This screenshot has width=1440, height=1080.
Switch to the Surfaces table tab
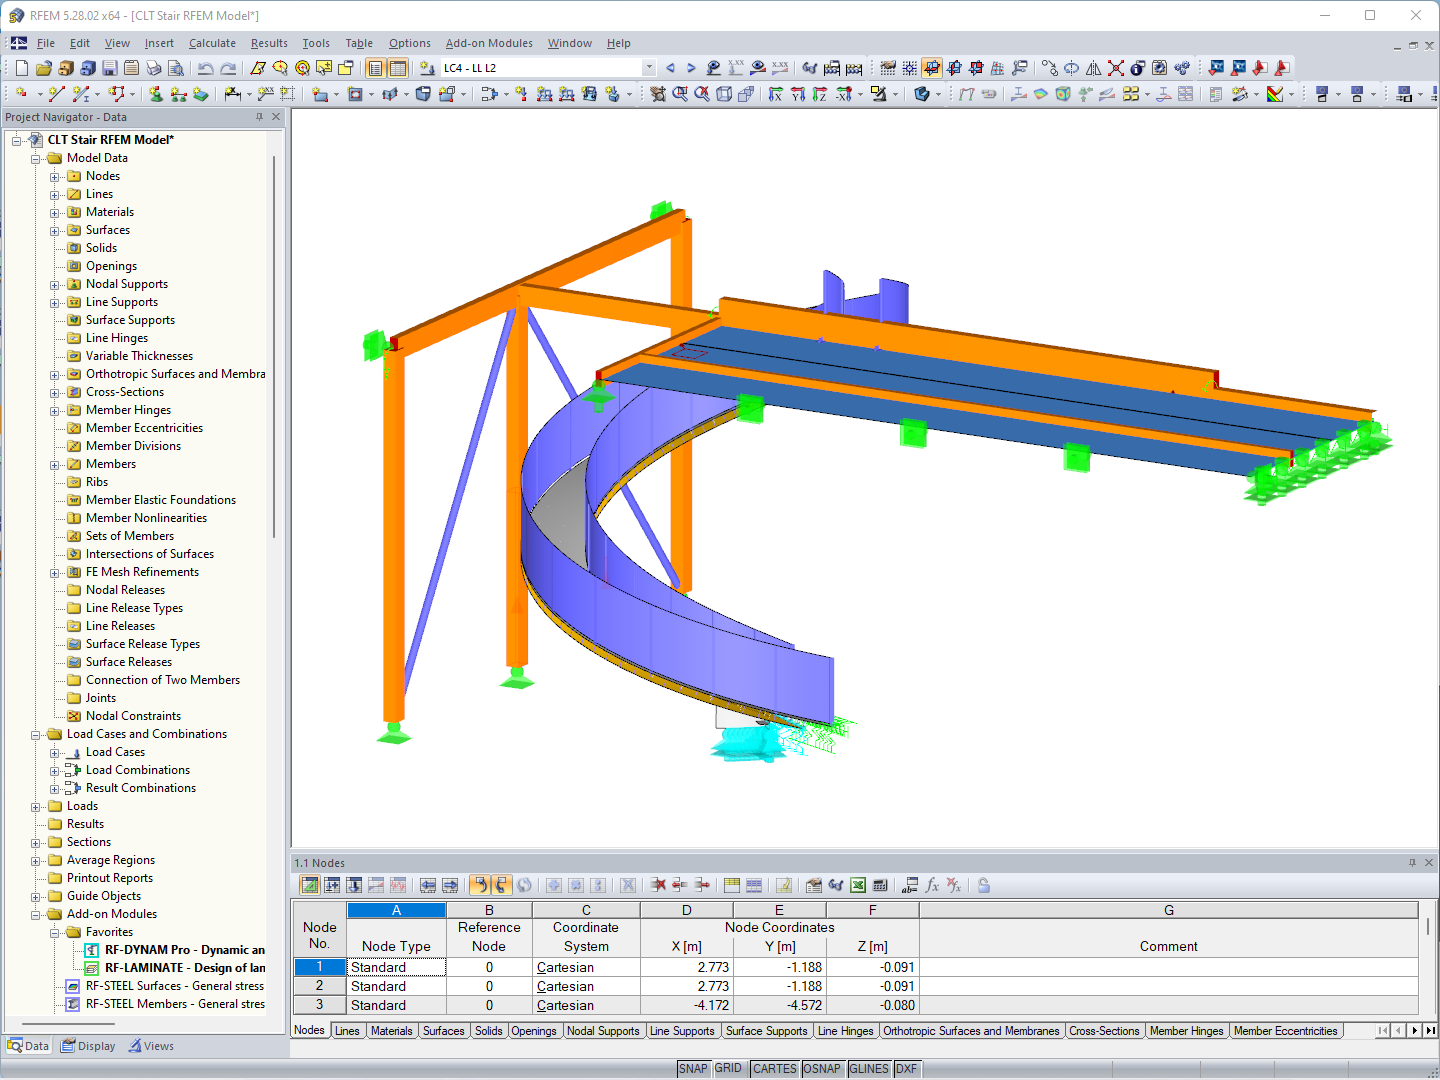[x=443, y=1031]
